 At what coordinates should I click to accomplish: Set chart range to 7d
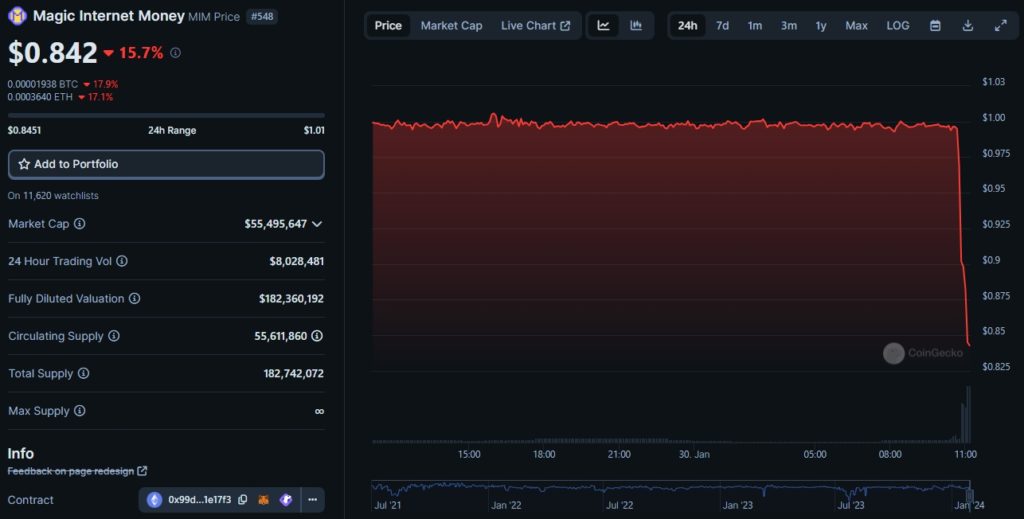pos(722,25)
